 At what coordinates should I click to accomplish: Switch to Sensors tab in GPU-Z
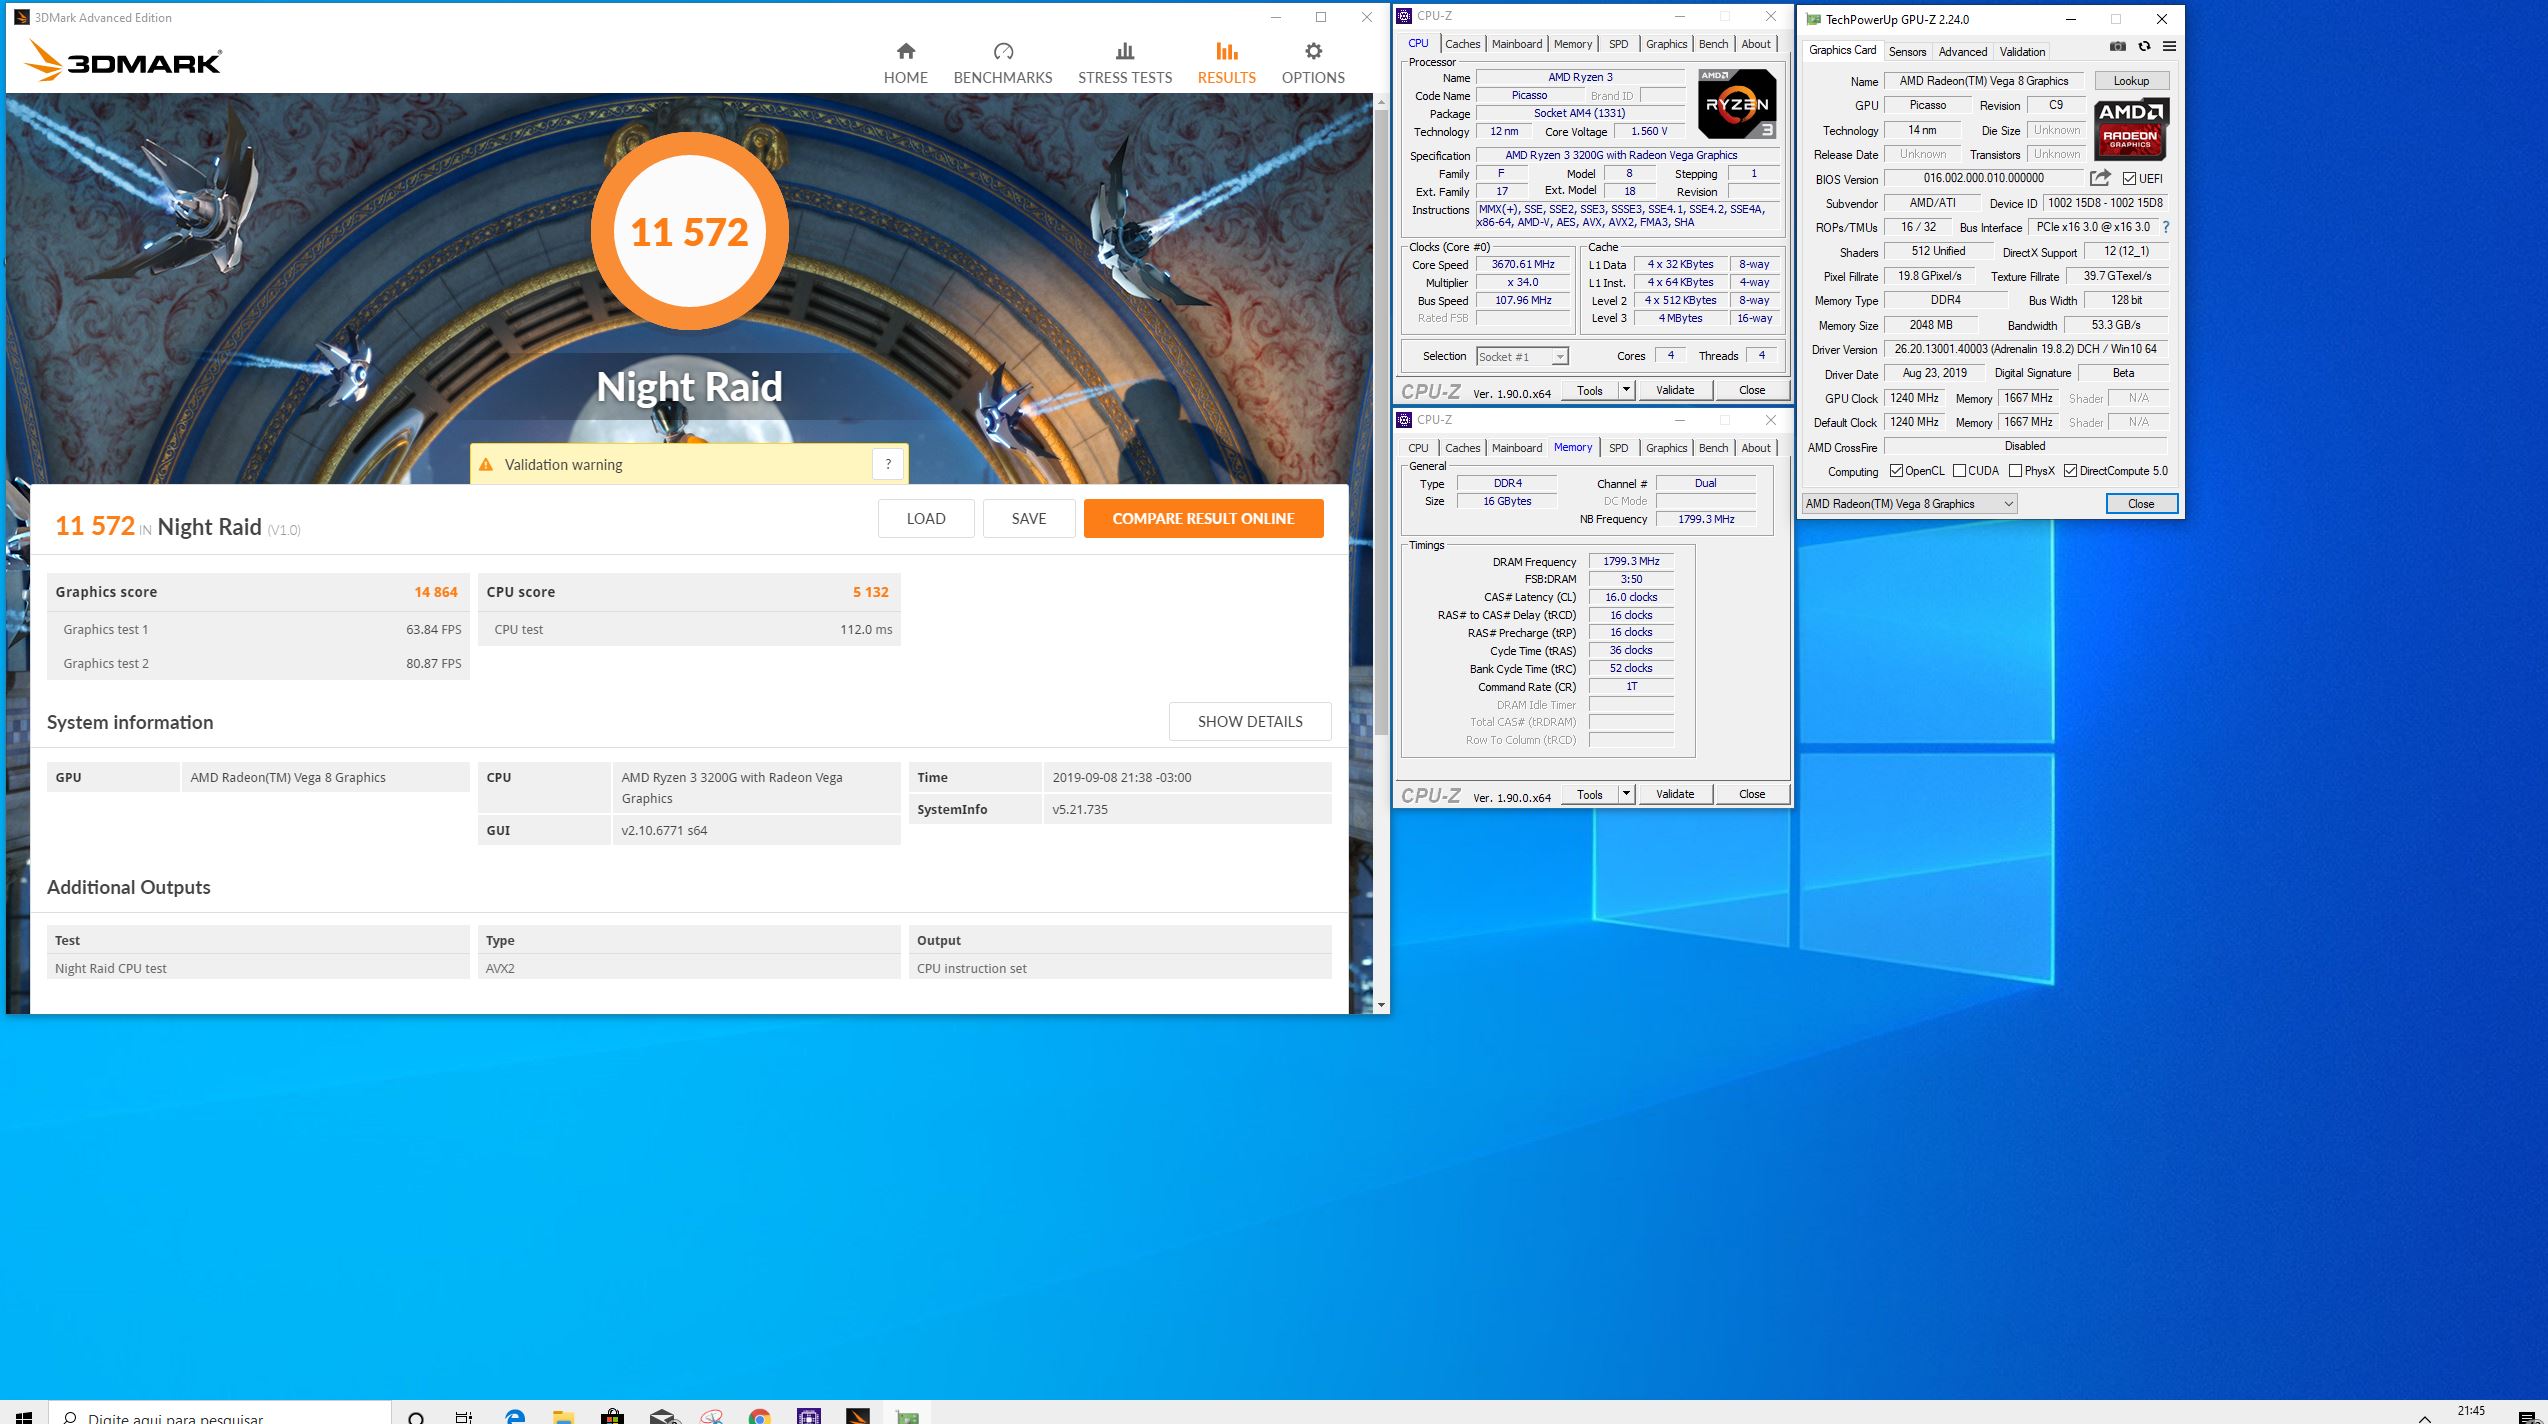tap(1907, 52)
